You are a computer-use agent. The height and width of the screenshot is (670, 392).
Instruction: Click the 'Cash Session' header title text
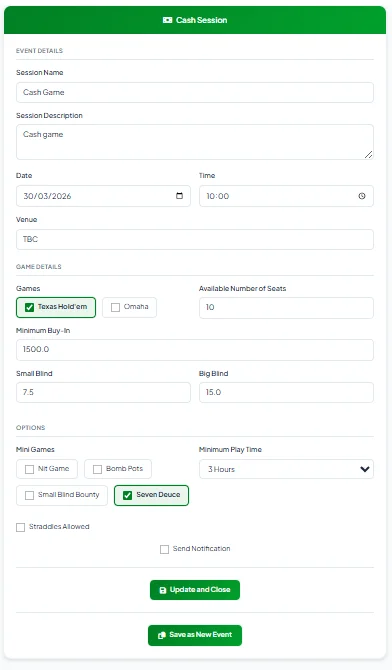tap(201, 20)
